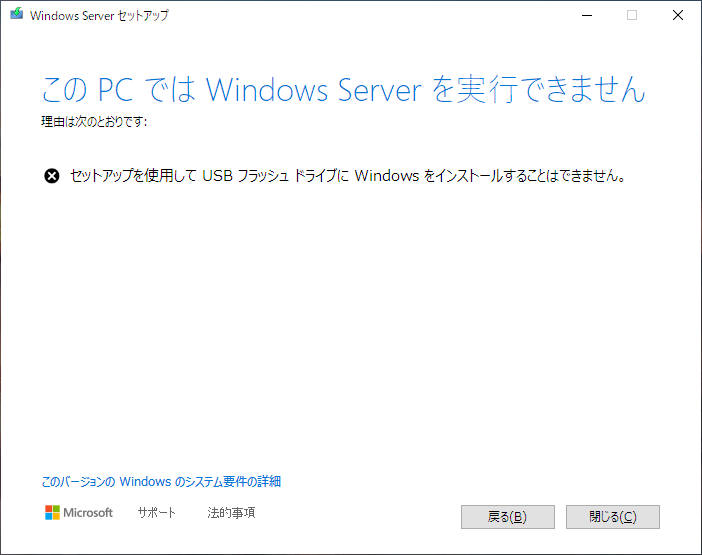Open the 法的事項 link

tap(231, 512)
